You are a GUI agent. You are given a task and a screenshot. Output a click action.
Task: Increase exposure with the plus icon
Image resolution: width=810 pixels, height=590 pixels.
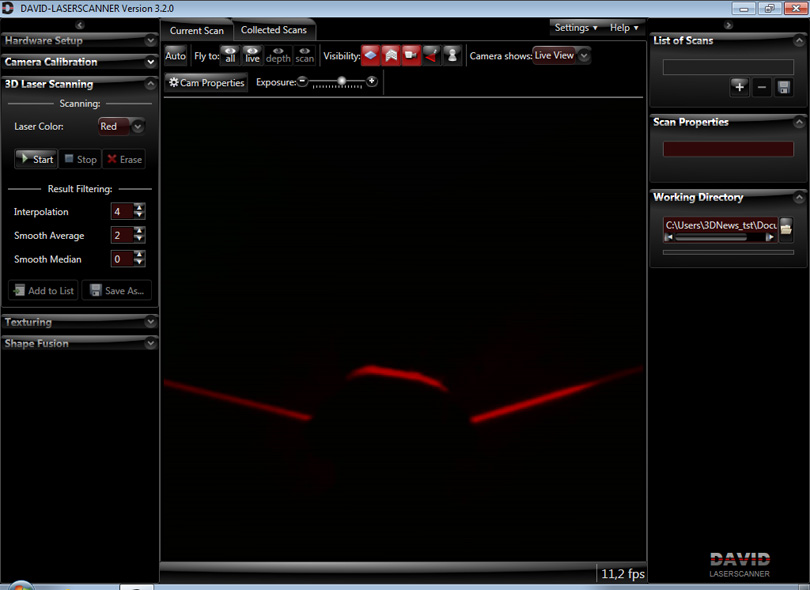372,82
